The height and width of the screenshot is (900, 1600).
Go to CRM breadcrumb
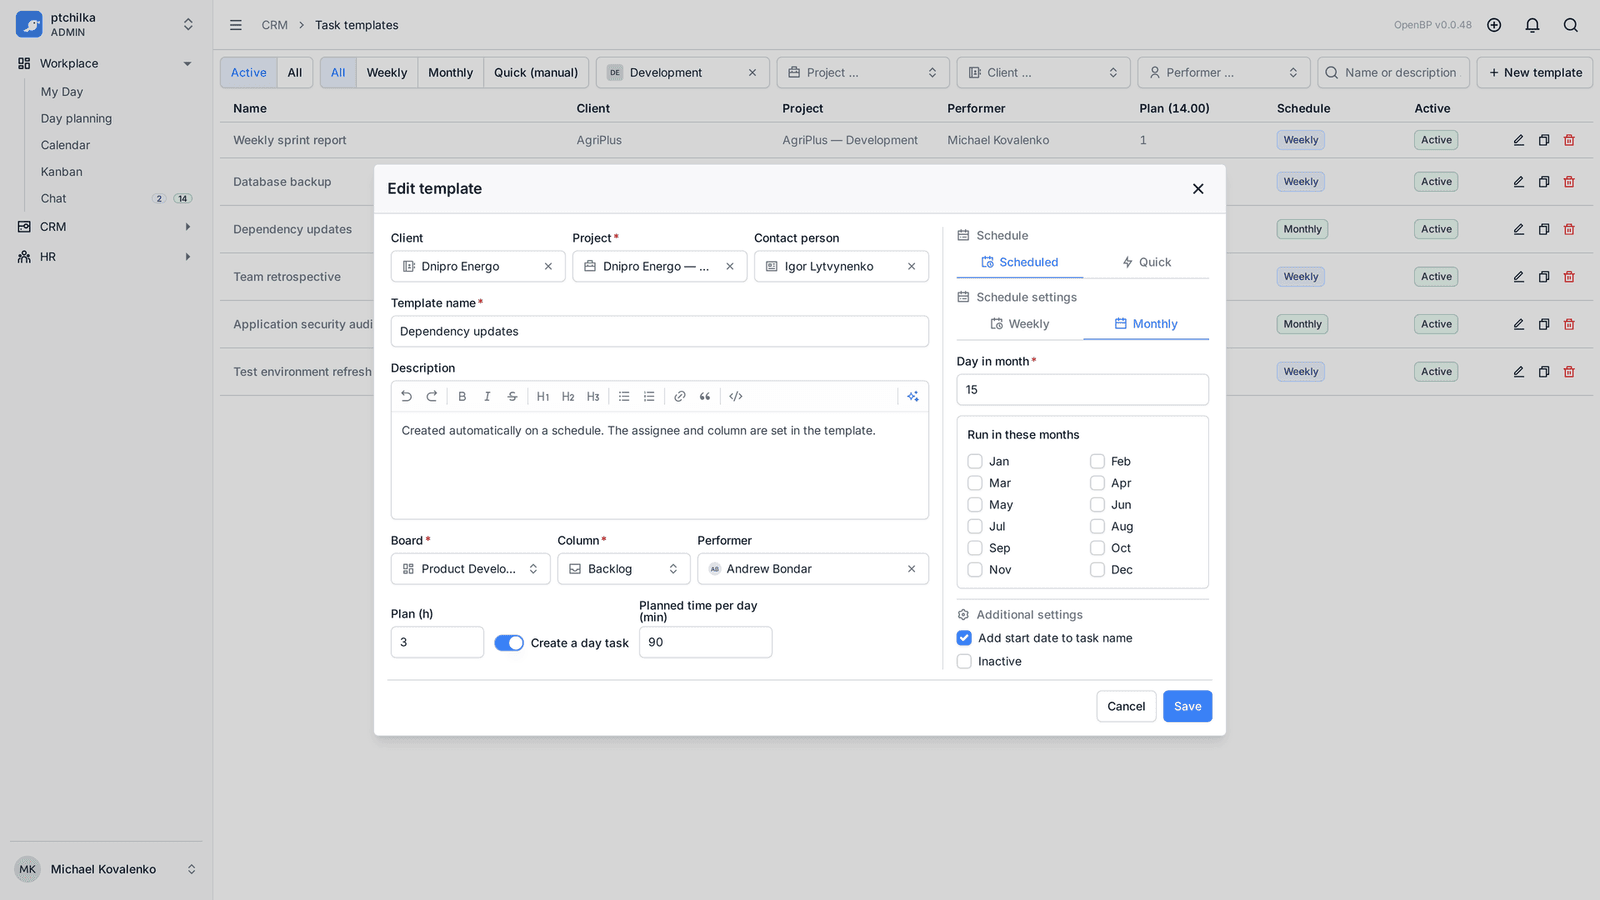tap(274, 25)
